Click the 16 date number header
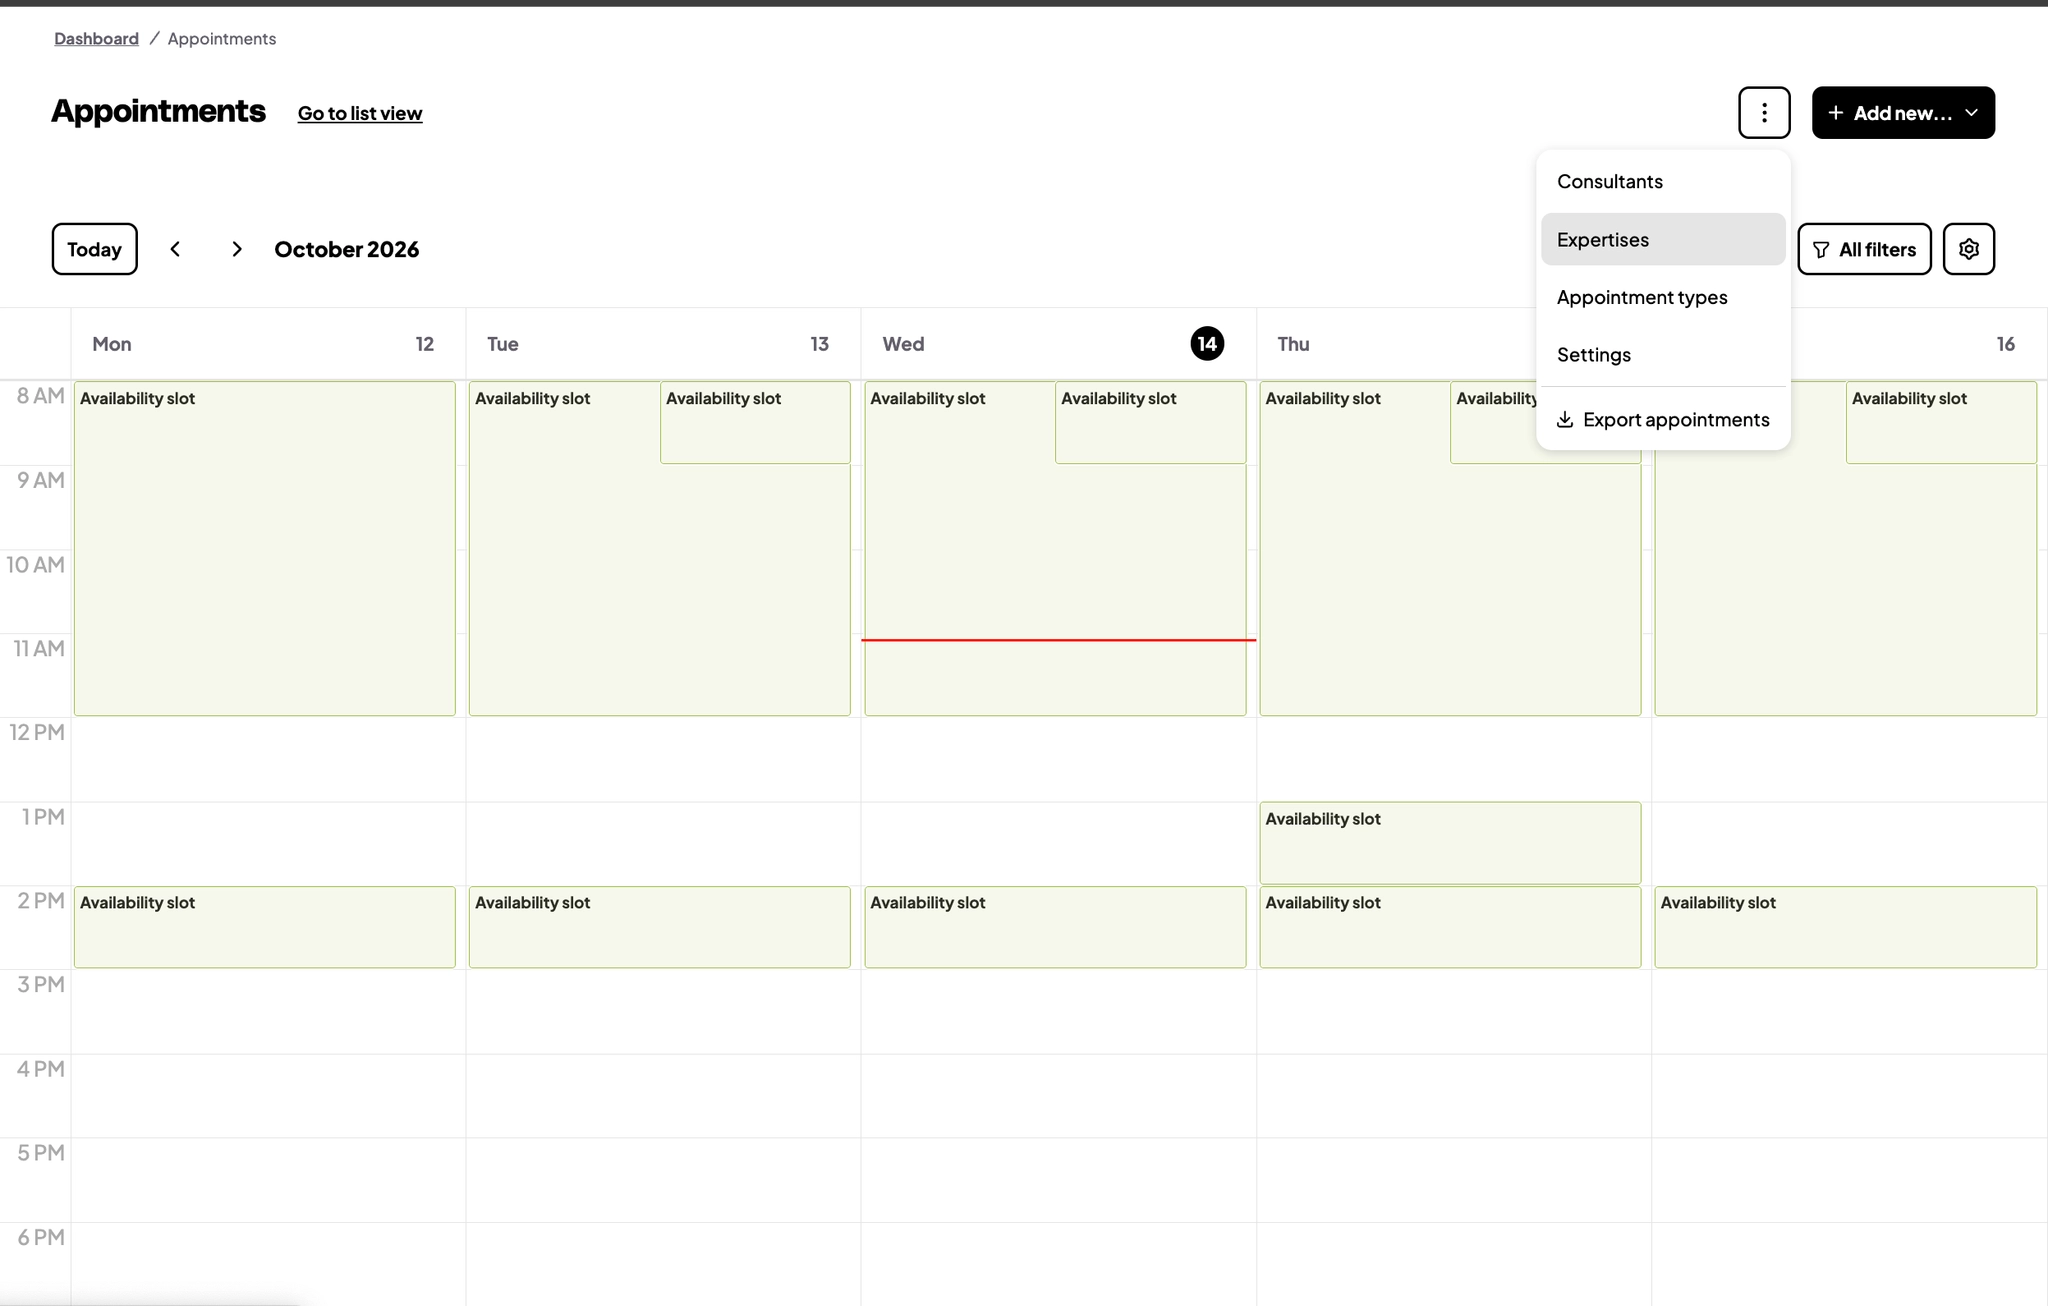The image size is (2048, 1306). click(2005, 344)
